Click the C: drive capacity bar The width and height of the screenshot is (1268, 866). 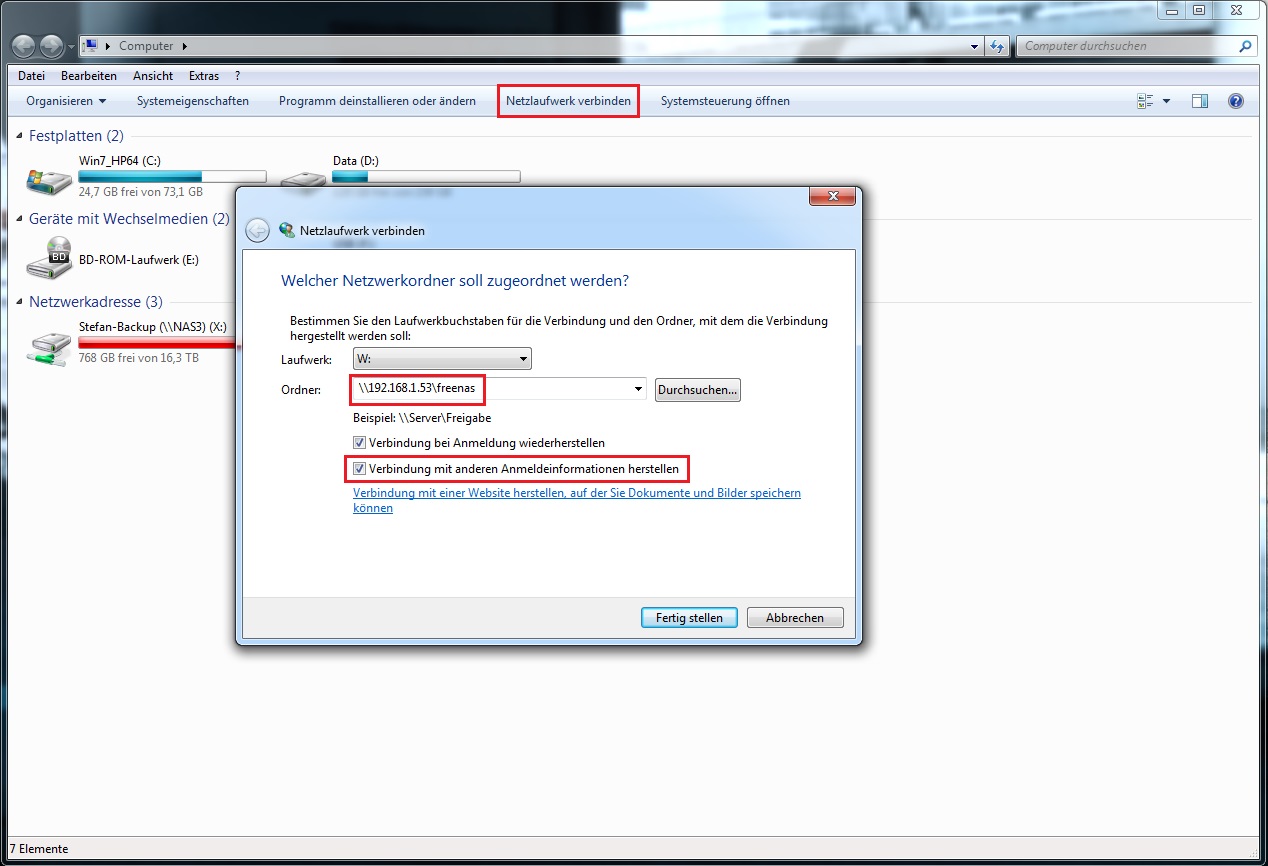click(172, 177)
